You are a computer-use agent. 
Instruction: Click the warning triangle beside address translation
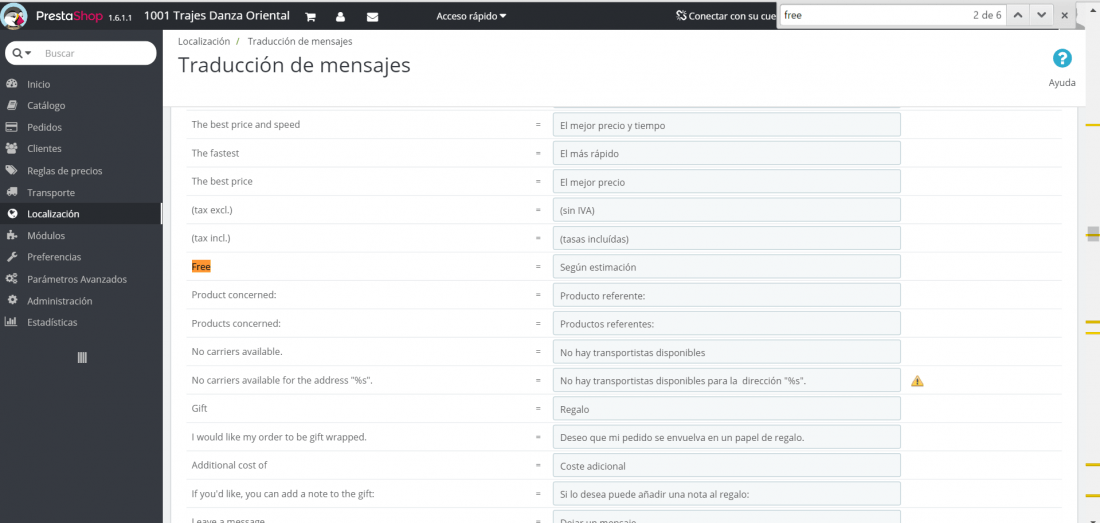tap(917, 381)
